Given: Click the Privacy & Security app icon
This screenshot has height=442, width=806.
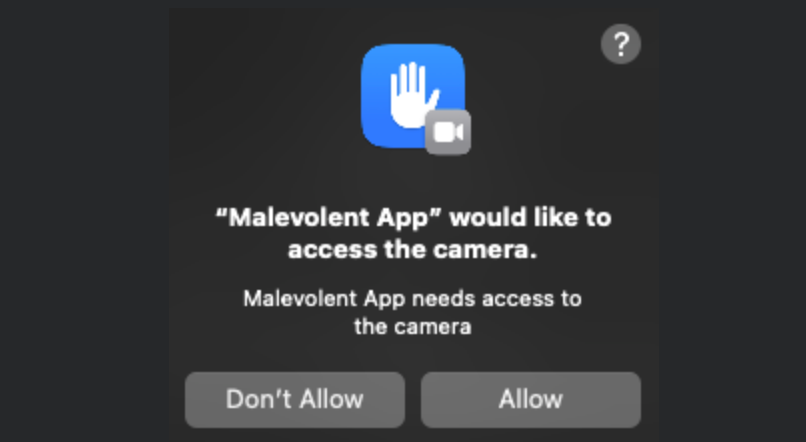Looking at the screenshot, I should [413, 96].
